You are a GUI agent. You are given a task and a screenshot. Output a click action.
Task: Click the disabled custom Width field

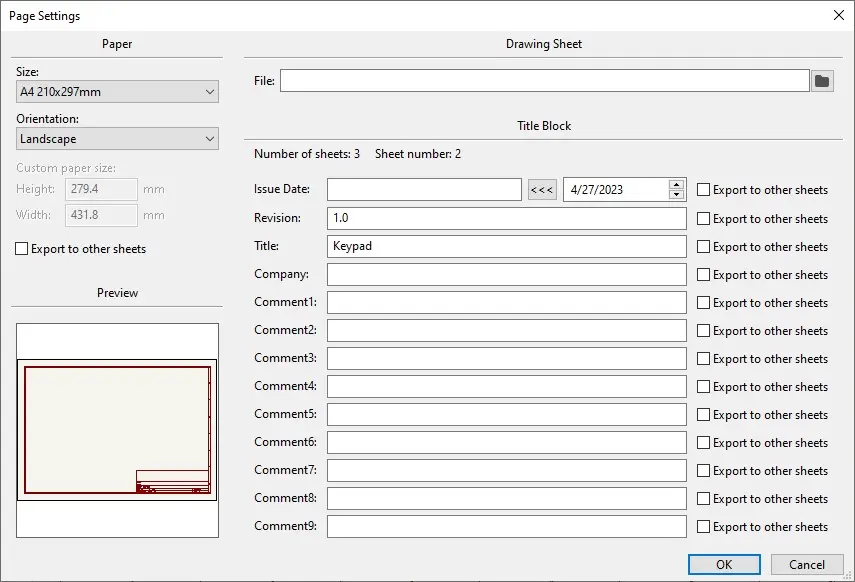(101, 215)
